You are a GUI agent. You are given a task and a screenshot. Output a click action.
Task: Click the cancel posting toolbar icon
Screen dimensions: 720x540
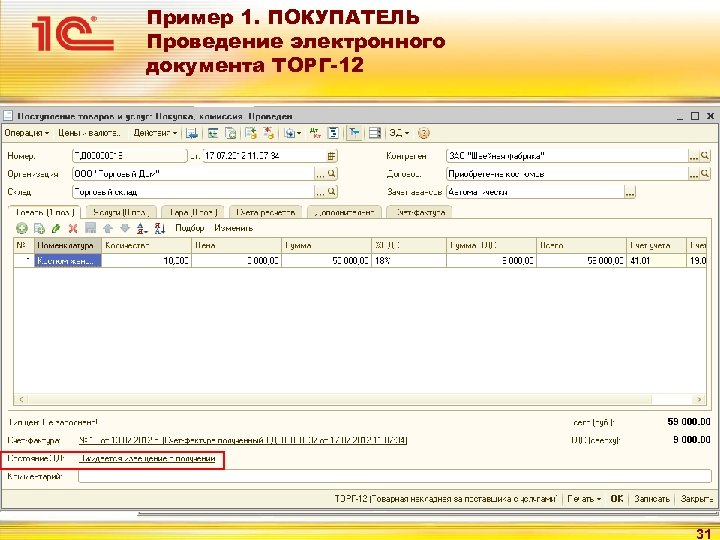pos(269,133)
